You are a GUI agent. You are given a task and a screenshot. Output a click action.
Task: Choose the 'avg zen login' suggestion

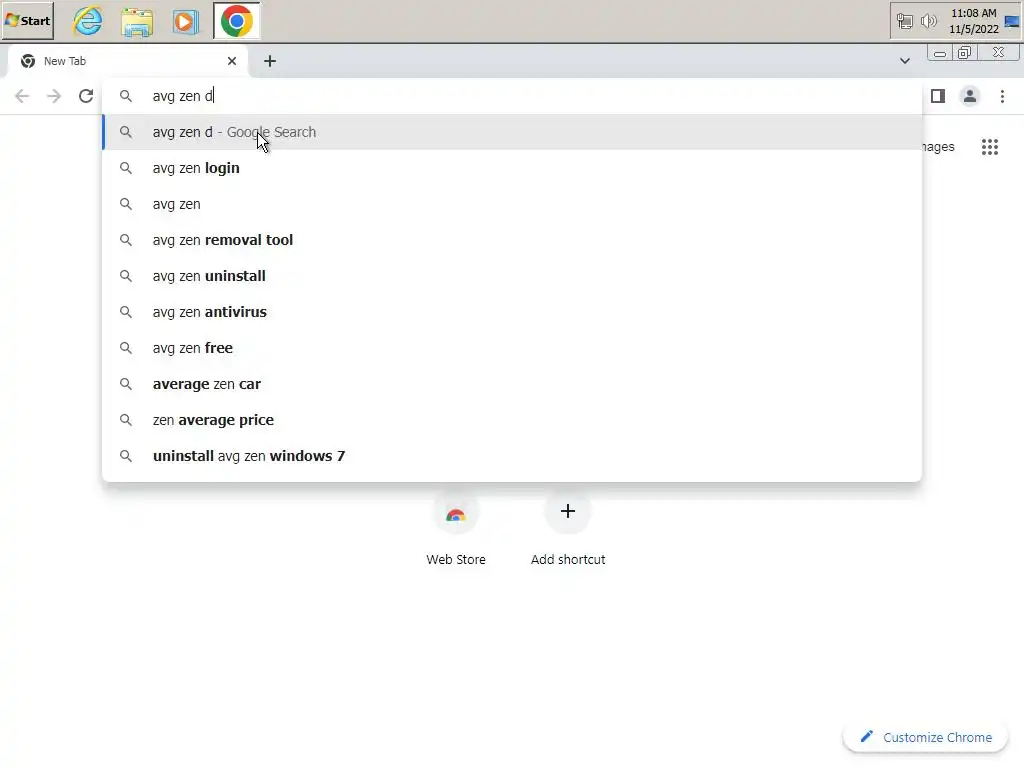click(x=512, y=168)
